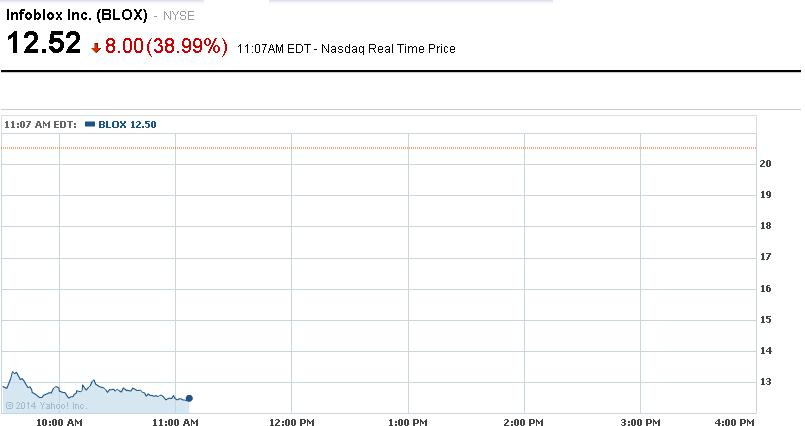Viewport: 805px width, 426px height.
Task: Click the 16 price axis label
Action: click(x=766, y=288)
